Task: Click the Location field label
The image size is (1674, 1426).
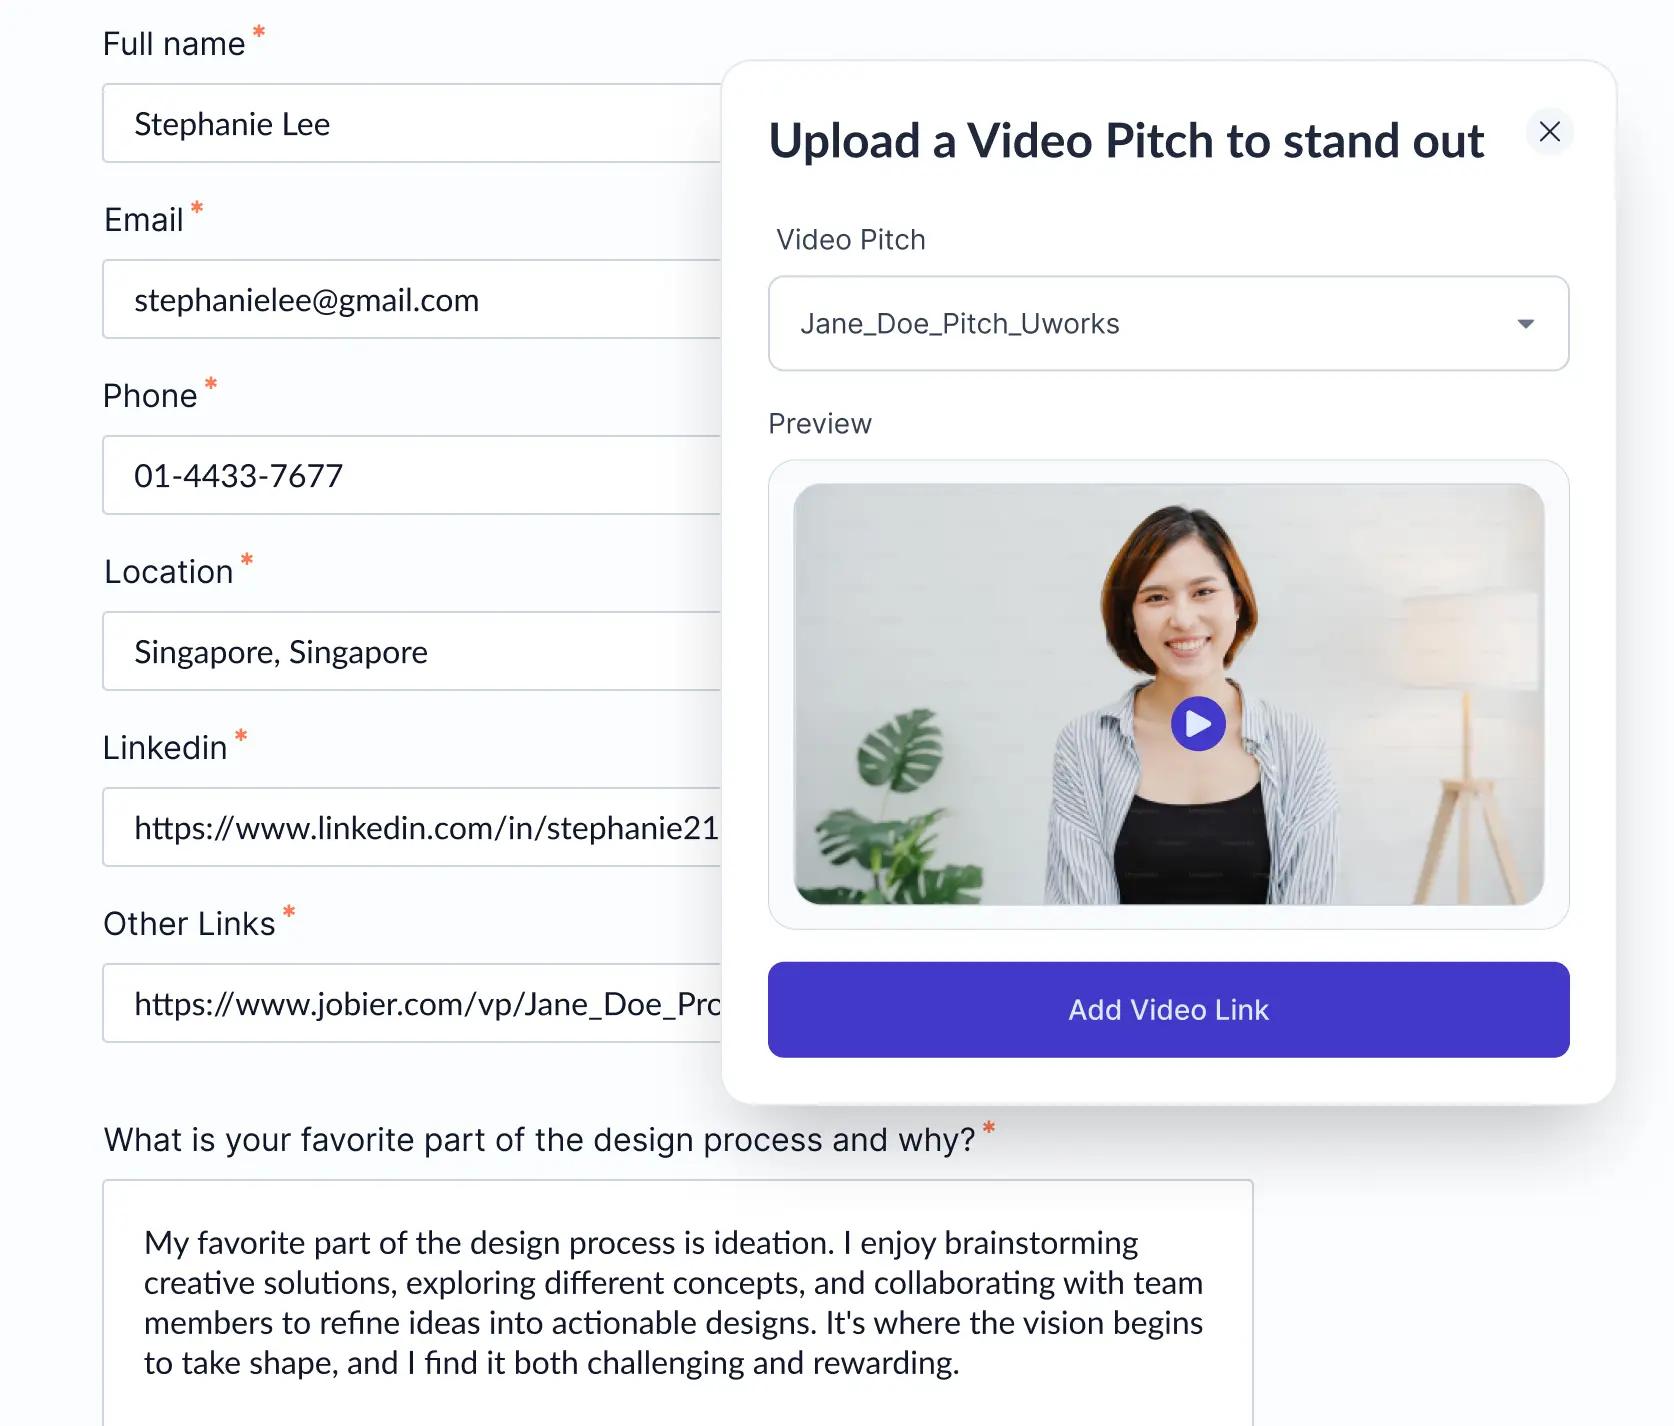Action: (x=169, y=571)
